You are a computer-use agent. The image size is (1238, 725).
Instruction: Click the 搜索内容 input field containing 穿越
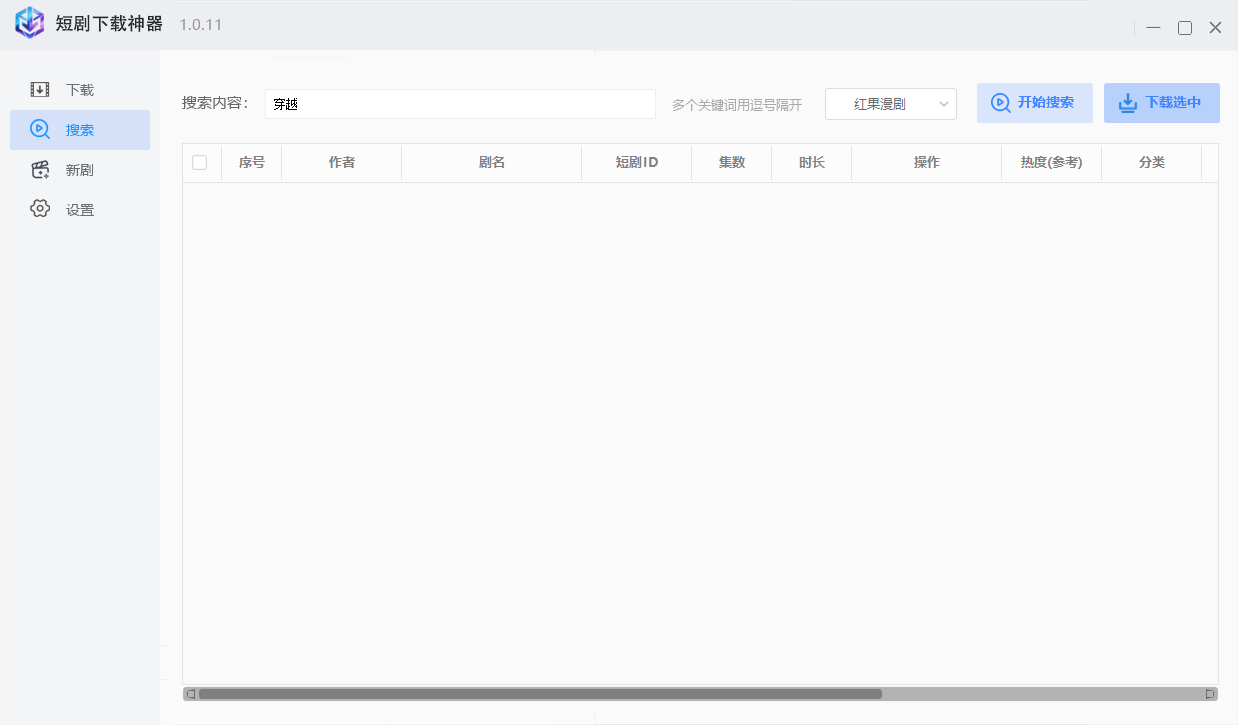pyautogui.click(x=460, y=104)
